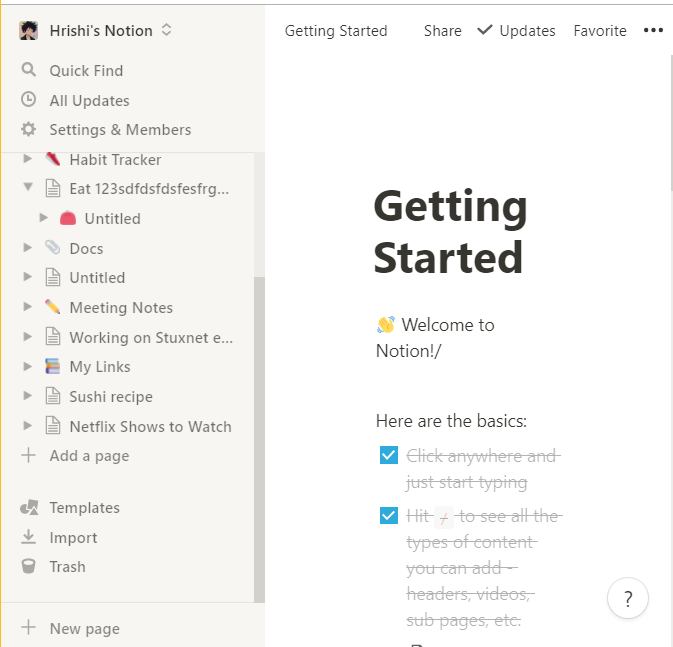Click the Hrishi's Notion workspace name

(101, 30)
